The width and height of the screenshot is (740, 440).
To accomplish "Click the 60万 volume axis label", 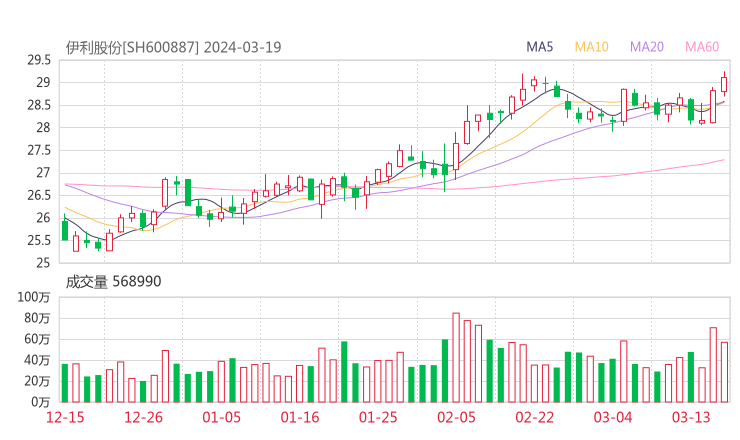I will pos(37,339).
